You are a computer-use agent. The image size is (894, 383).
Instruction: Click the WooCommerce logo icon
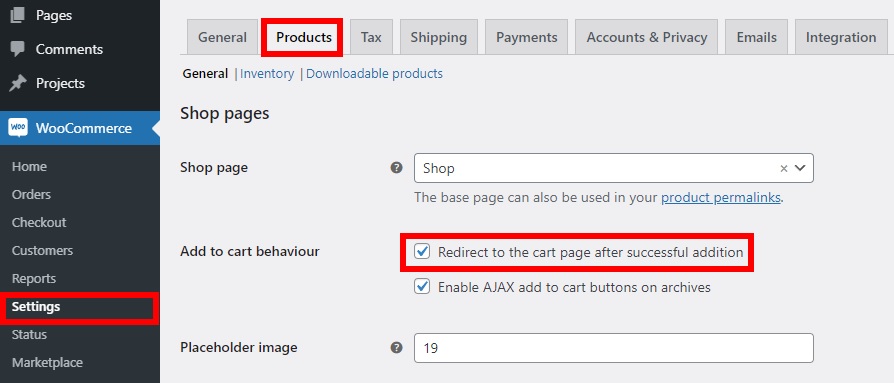coord(18,128)
